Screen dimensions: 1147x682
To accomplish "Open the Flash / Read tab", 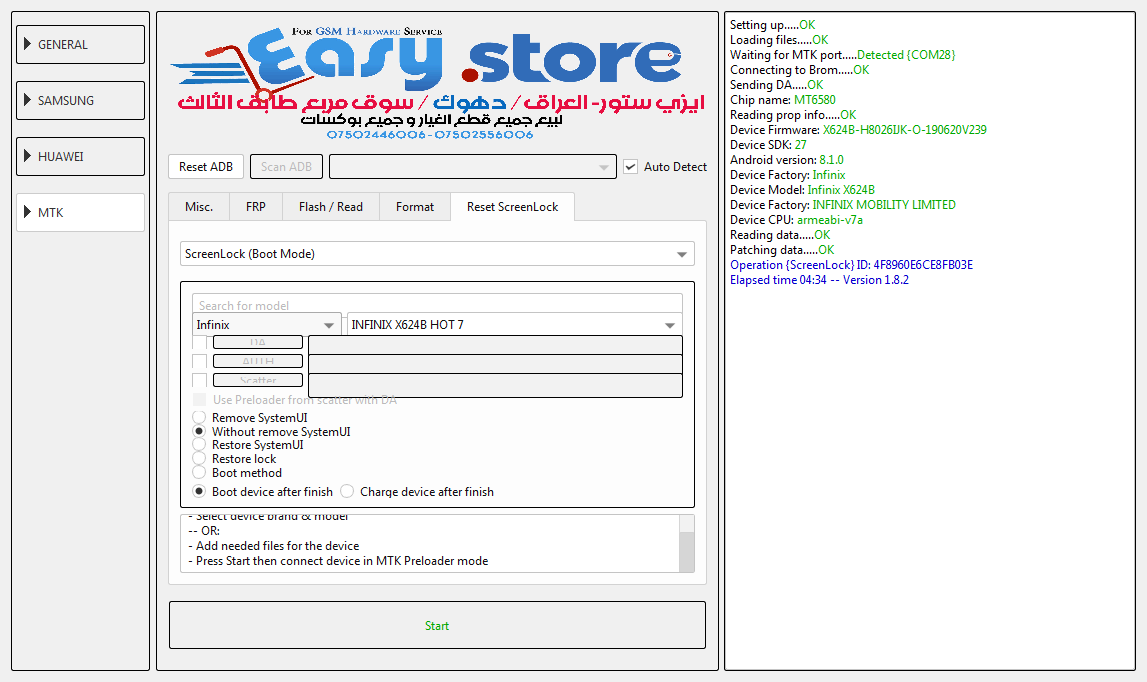I will tap(331, 207).
